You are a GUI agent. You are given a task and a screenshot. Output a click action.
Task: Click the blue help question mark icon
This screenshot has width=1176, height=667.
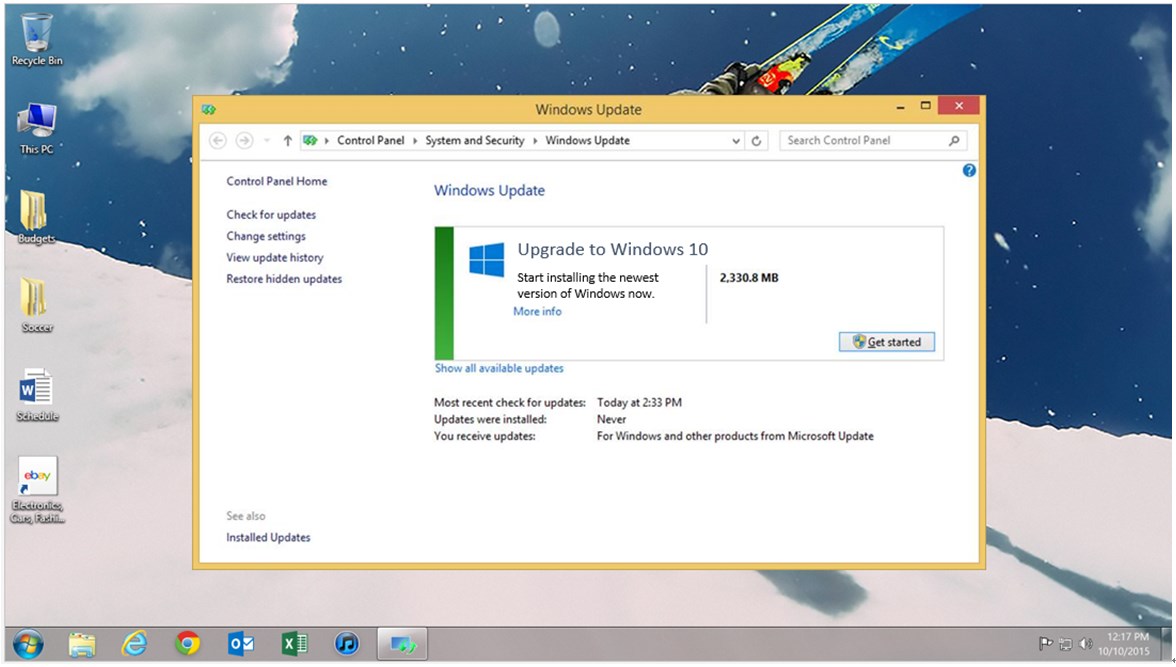(x=969, y=170)
